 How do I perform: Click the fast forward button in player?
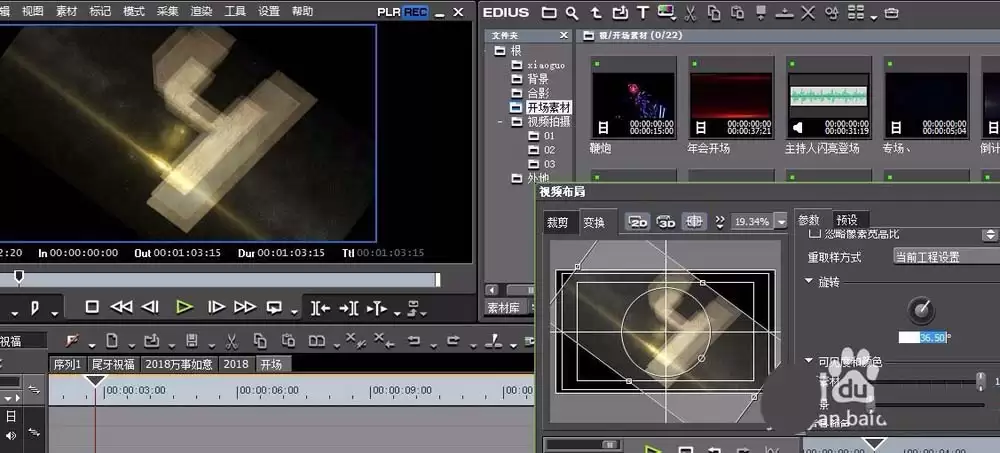coord(245,307)
